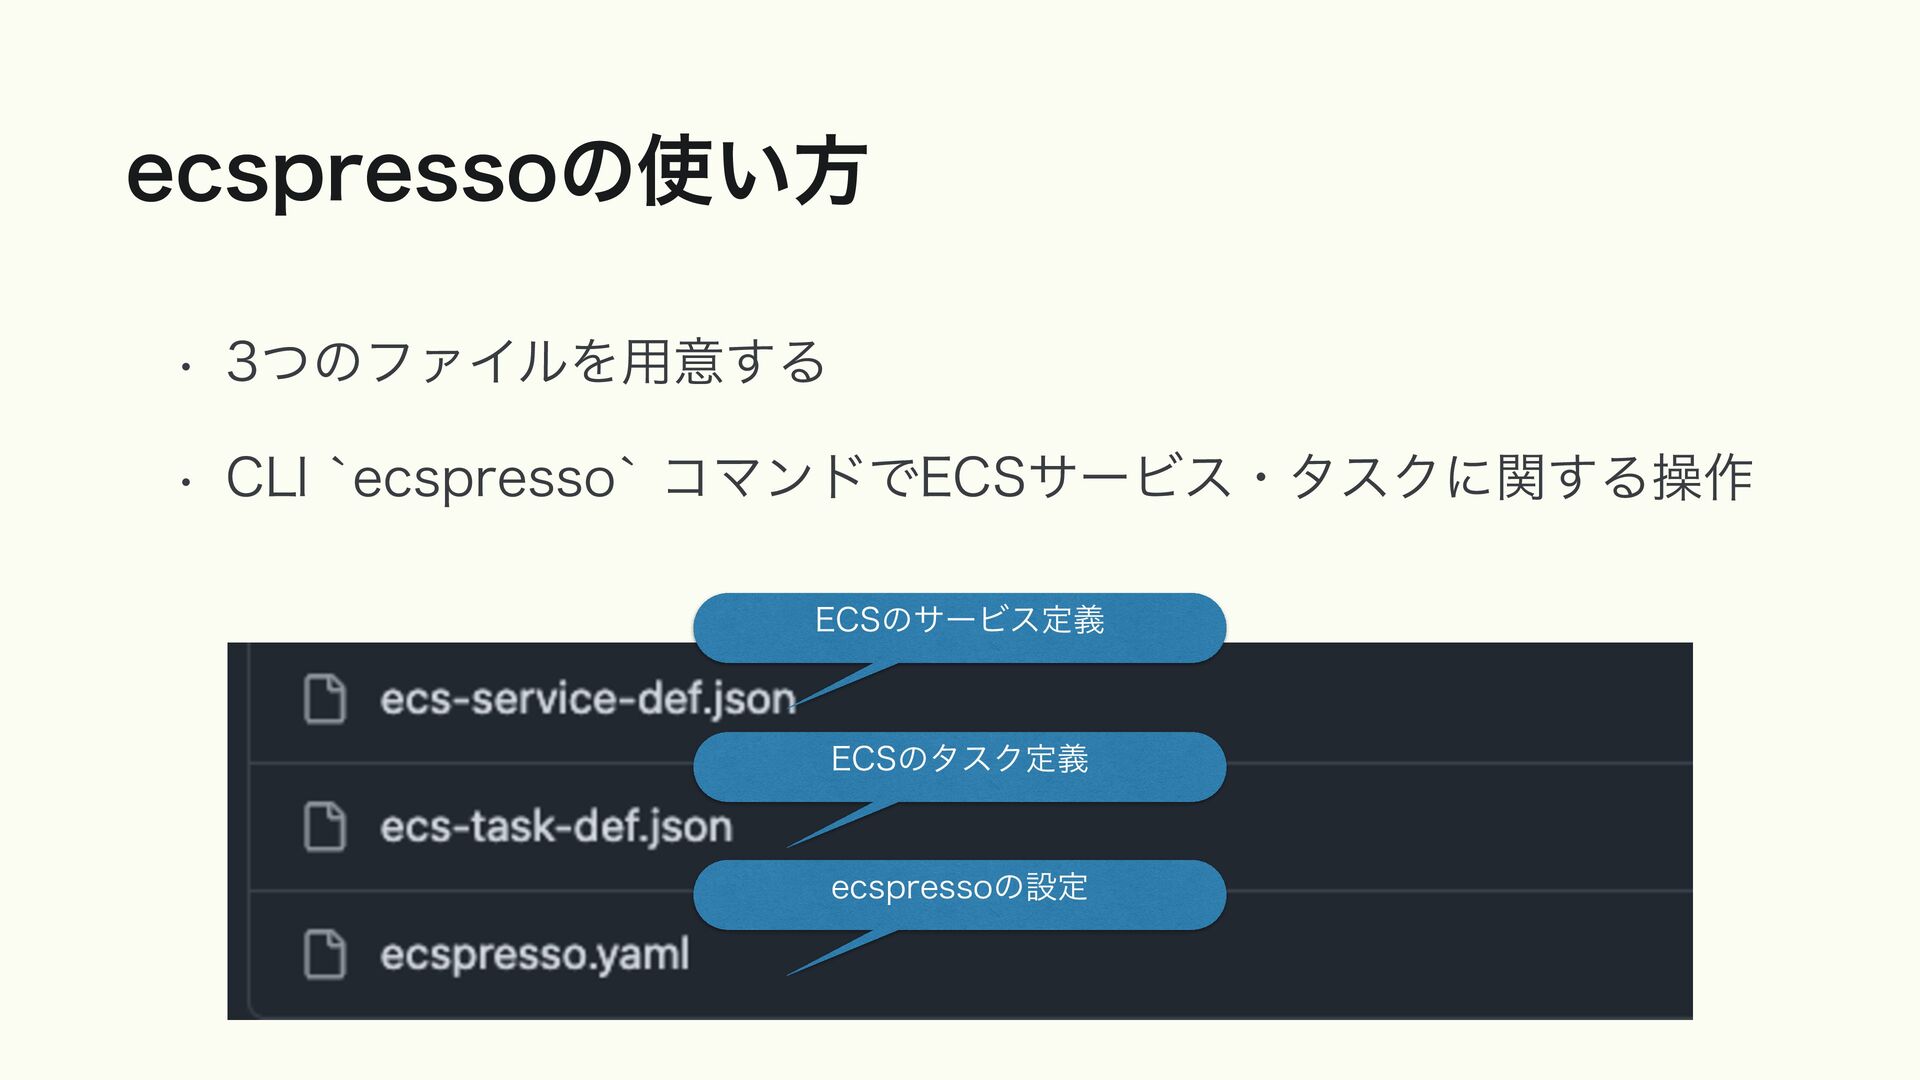The image size is (1920, 1080).
Task: Click the file icon beside ecs-service-def.json
Action: pyautogui.click(x=325, y=698)
